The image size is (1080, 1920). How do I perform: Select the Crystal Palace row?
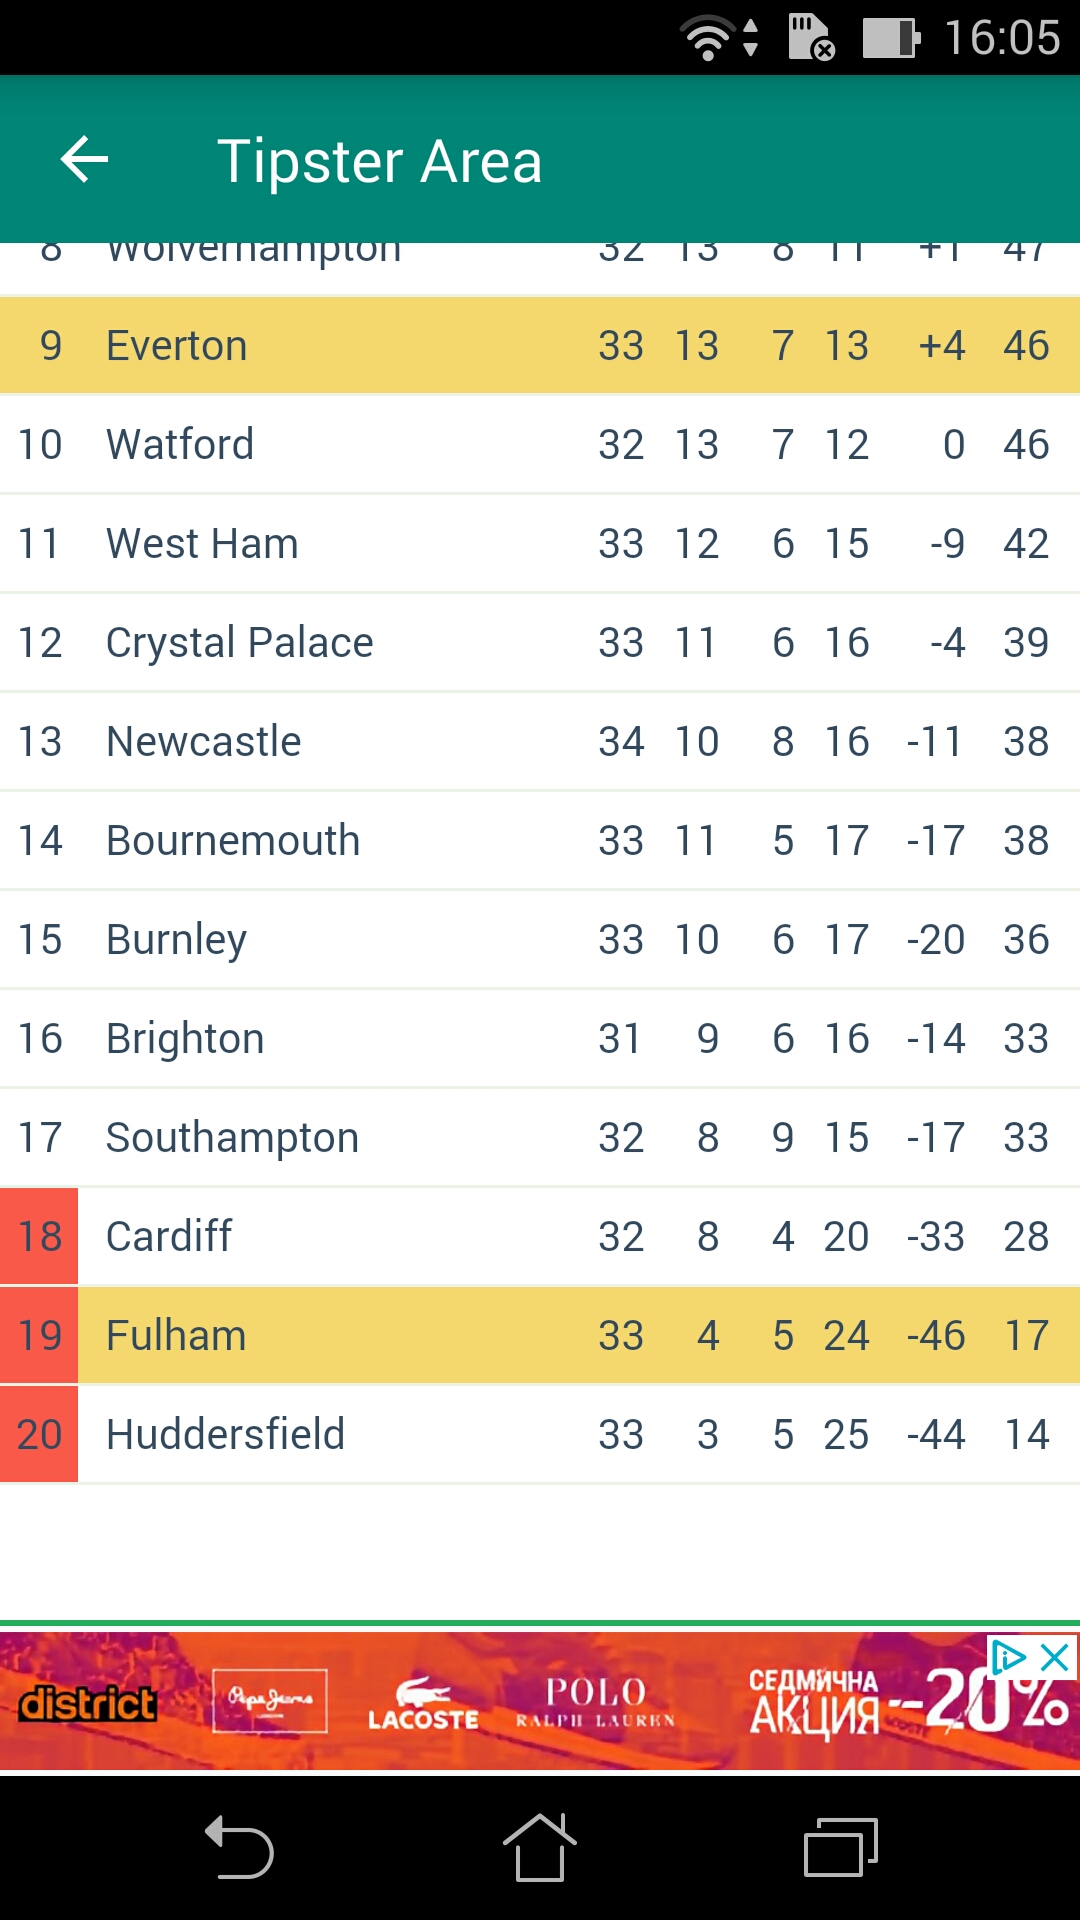coord(540,642)
